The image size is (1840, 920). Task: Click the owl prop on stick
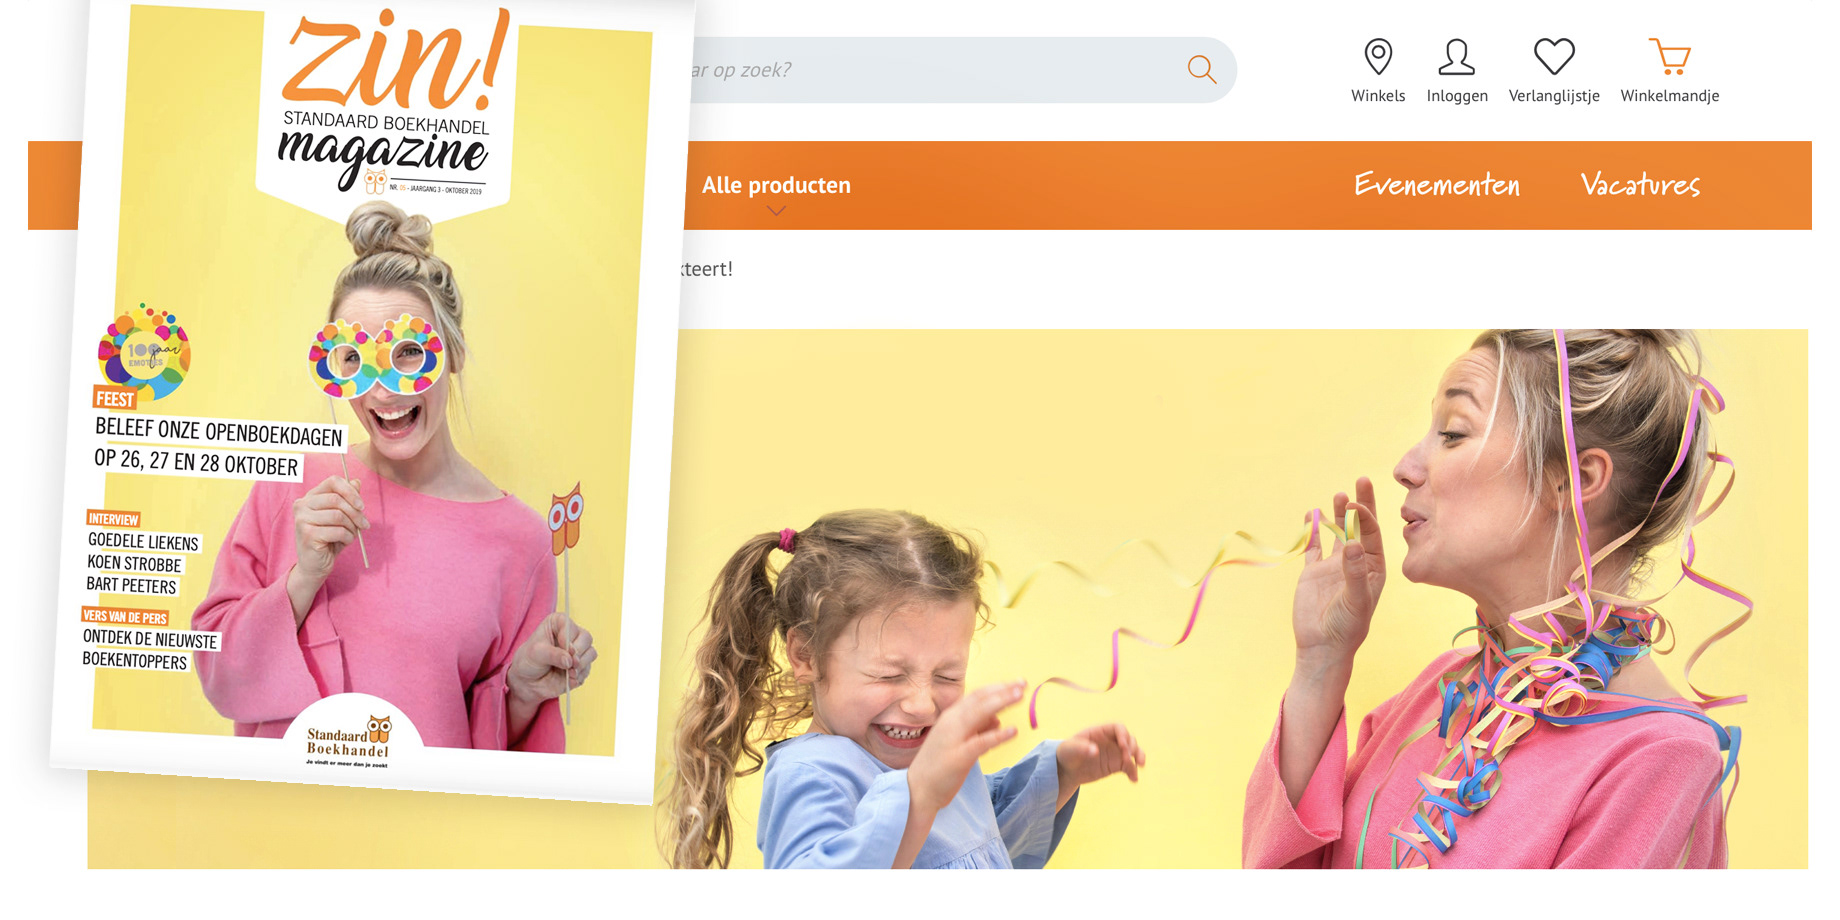566,517
